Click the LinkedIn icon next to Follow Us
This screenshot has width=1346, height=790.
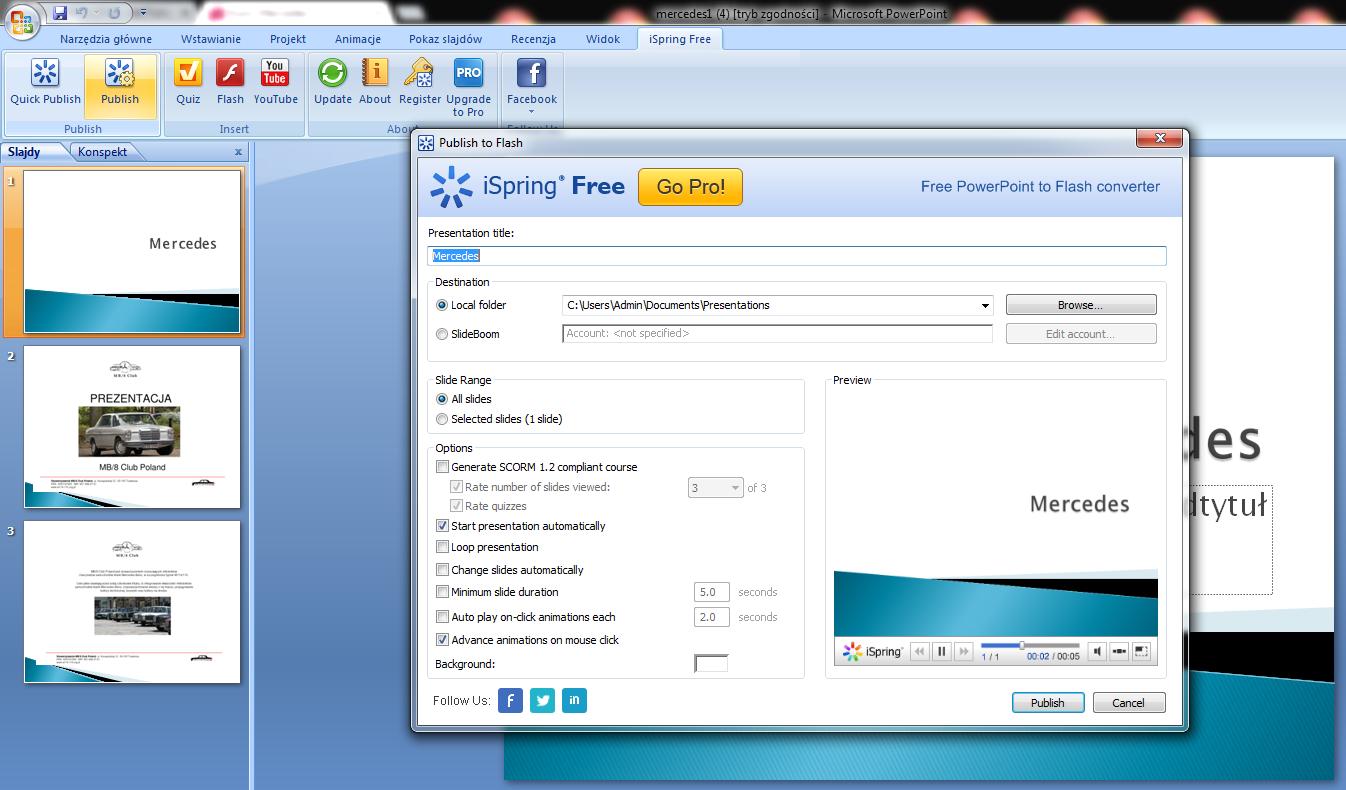coord(574,700)
